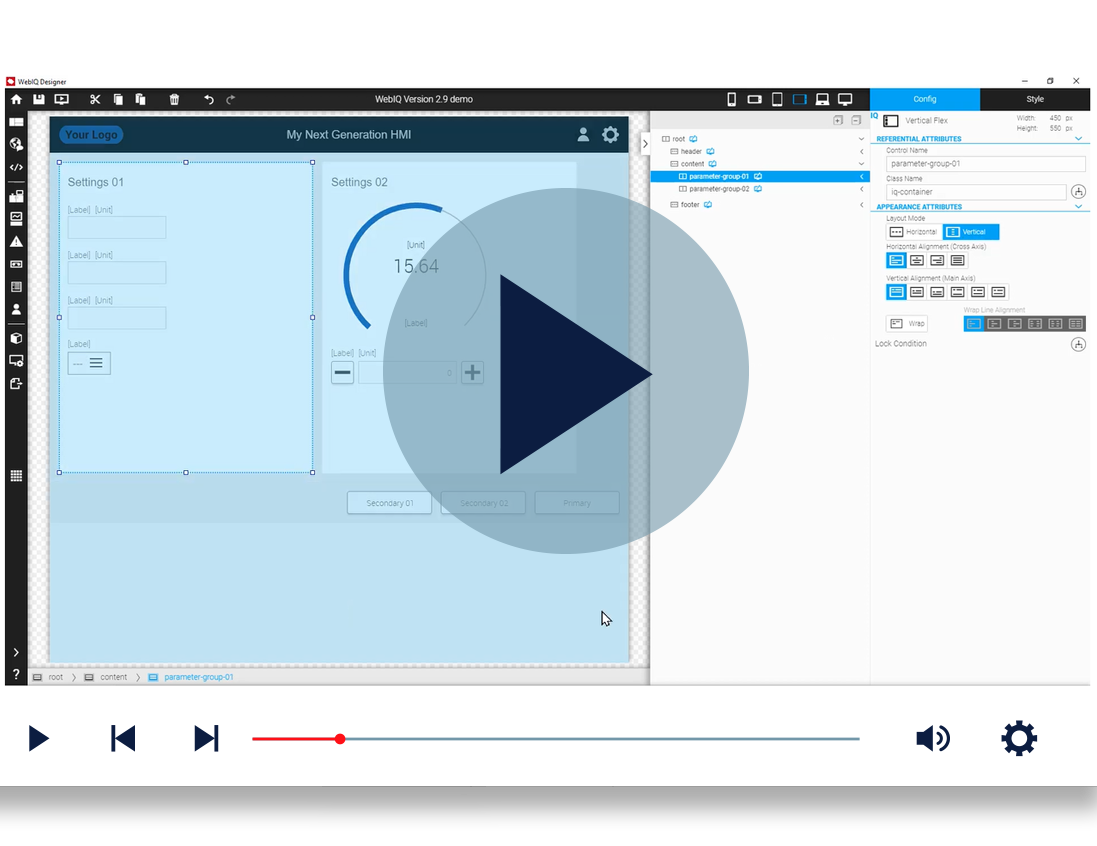Switch to the Style tab
This screenshot has height=846, width=1097.
pyautogui.click(x=1035, y=99)
